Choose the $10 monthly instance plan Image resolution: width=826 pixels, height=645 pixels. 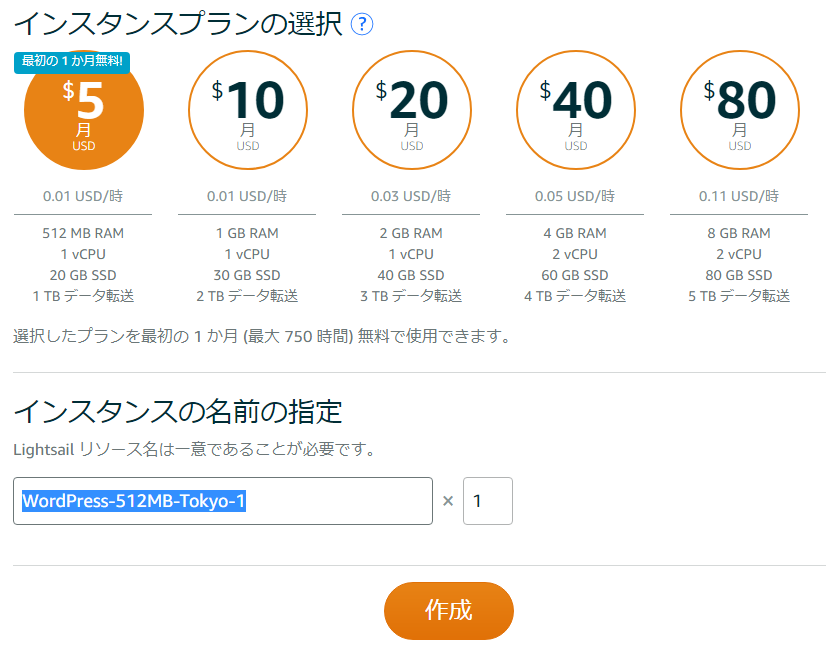[248, 110]
